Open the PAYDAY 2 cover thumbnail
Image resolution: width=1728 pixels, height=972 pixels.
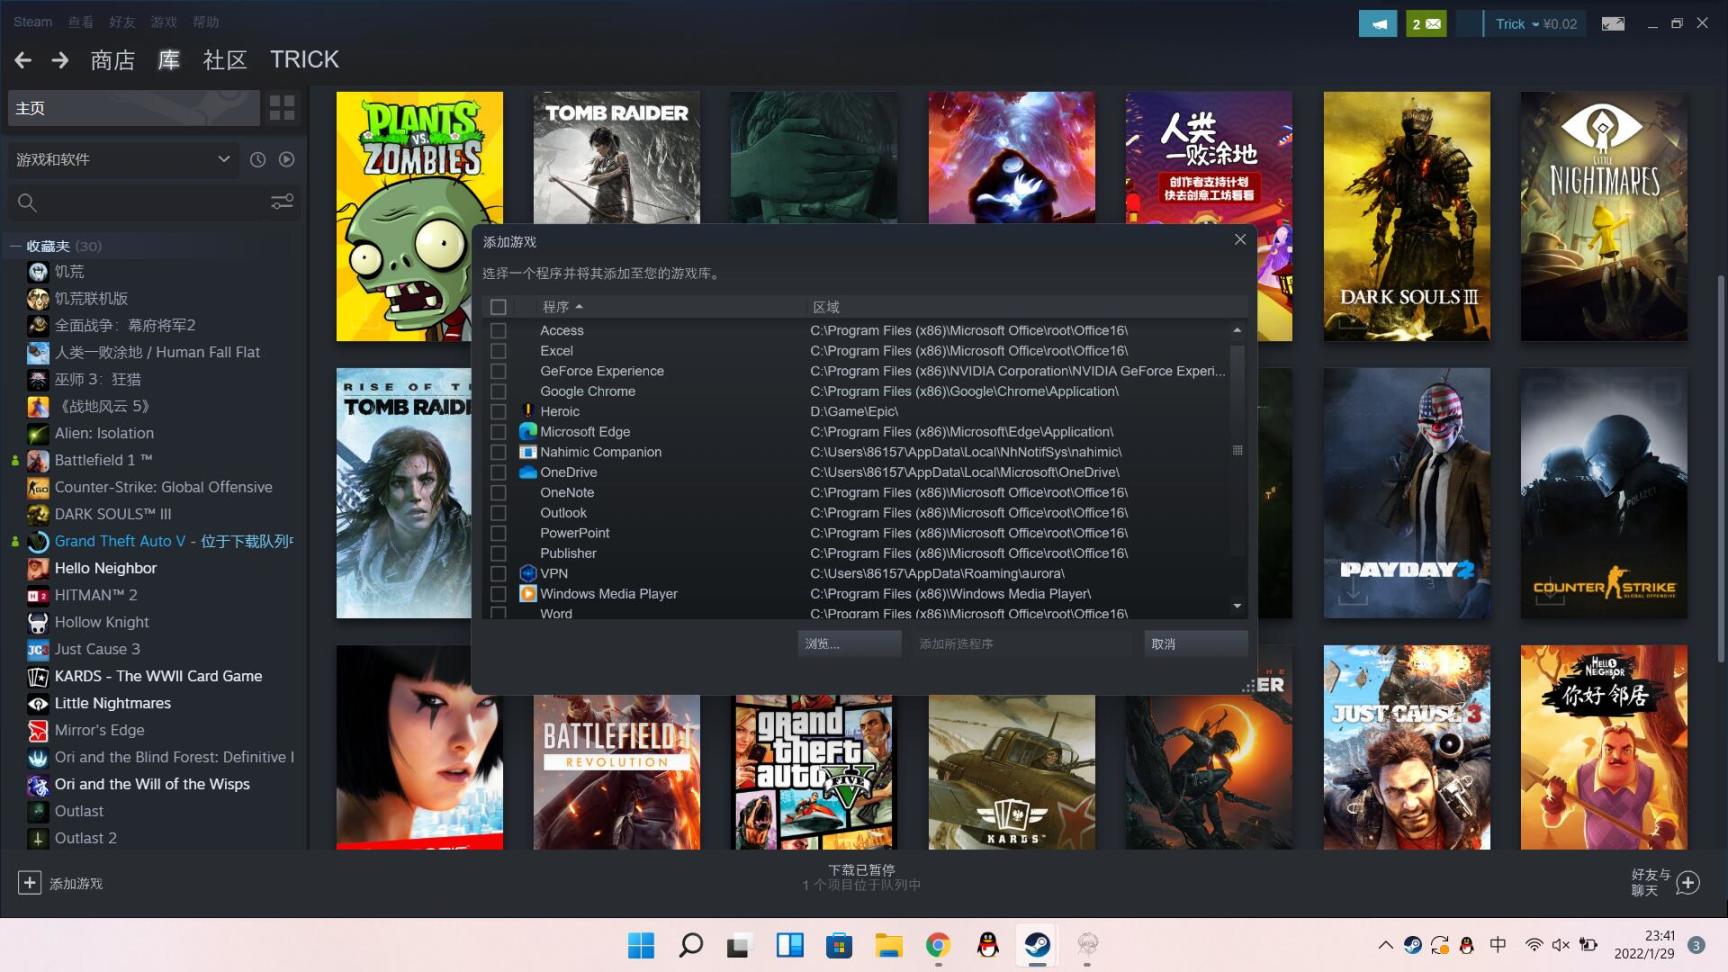click(1406, 493)
